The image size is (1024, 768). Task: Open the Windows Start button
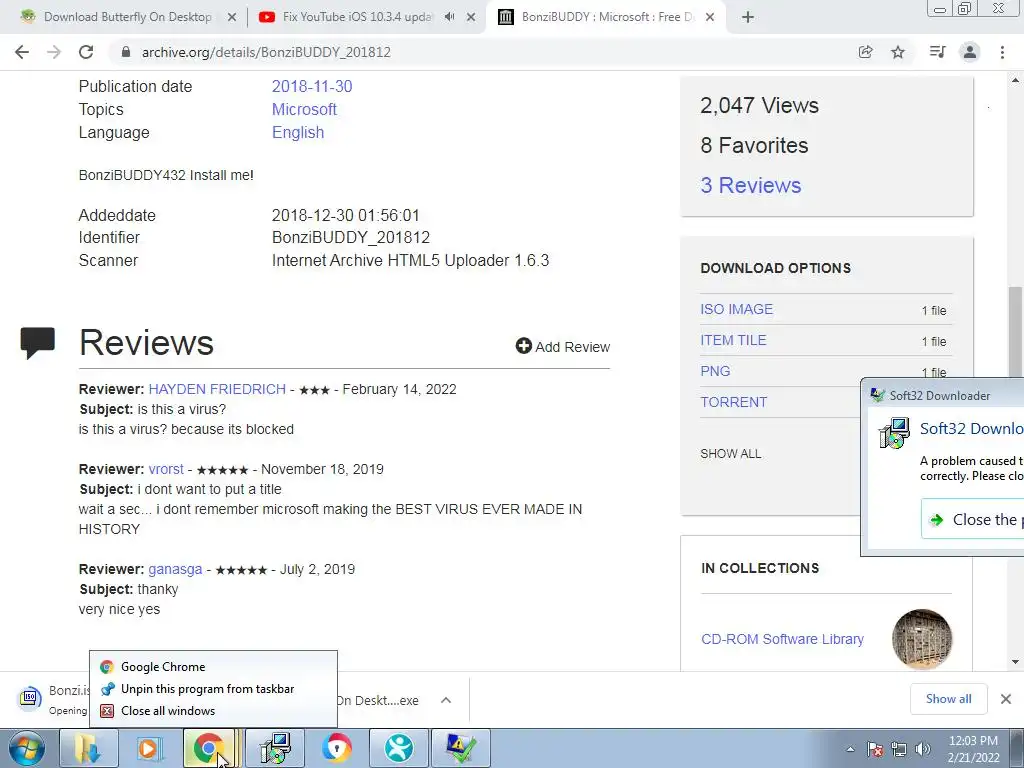click(x=26, y=748)
